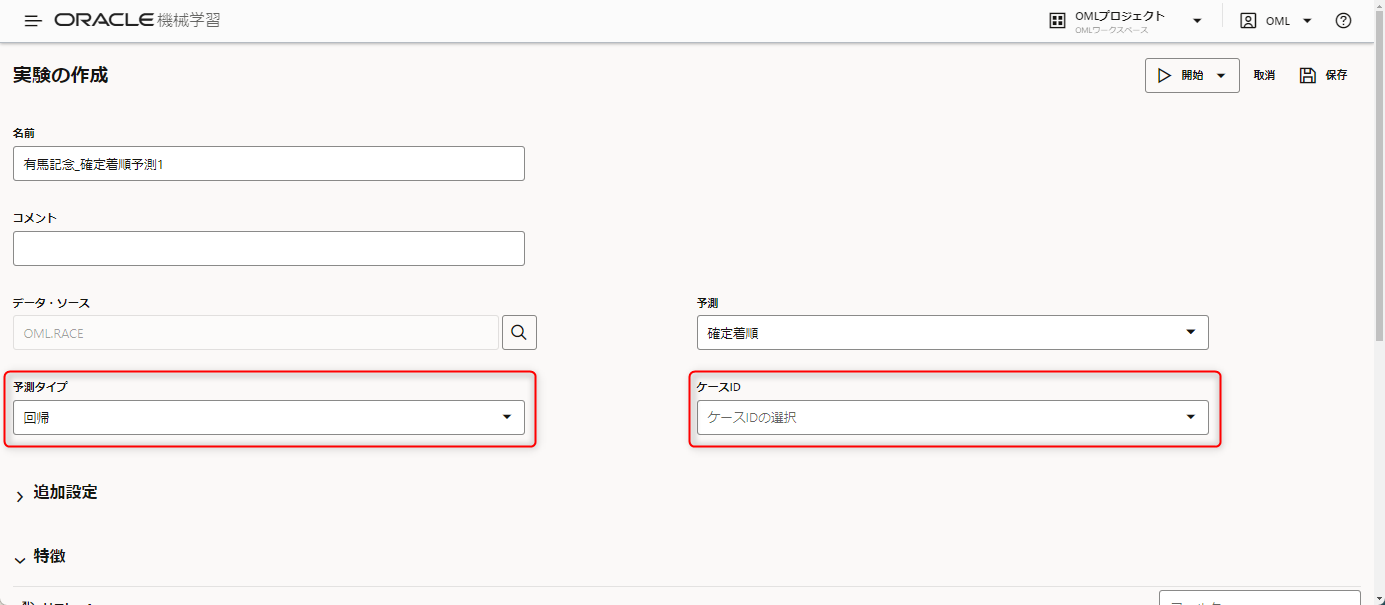Viewport: 1385px width, 605px height.
Task: Click the 取消 cancel button
Action: click(1264, 75)
